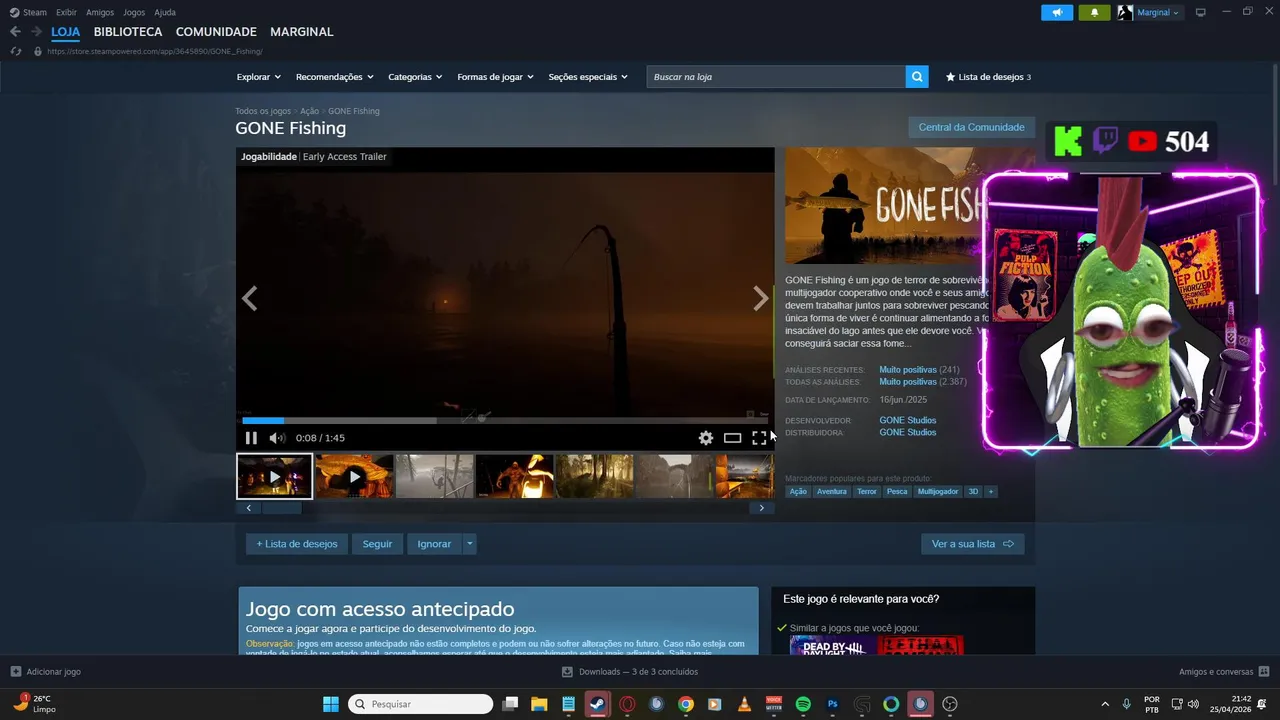Click the Ignorar button
Viewport: 1280px width, 720px height.
[434, 544]
